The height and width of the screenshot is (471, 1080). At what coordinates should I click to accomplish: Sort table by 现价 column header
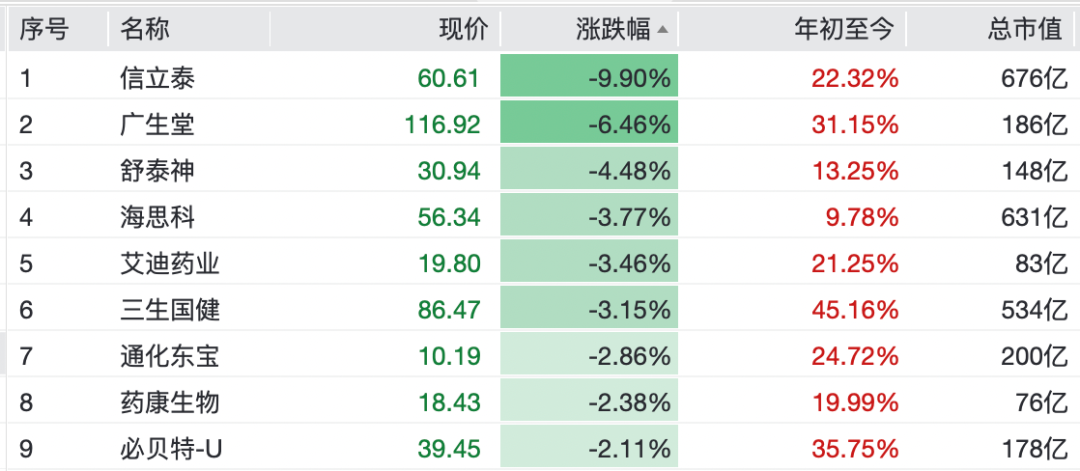(463, 30)
